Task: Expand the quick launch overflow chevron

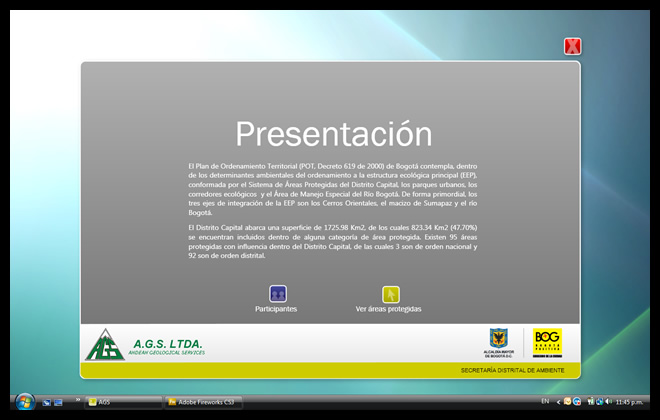Action: pos(78,400)
